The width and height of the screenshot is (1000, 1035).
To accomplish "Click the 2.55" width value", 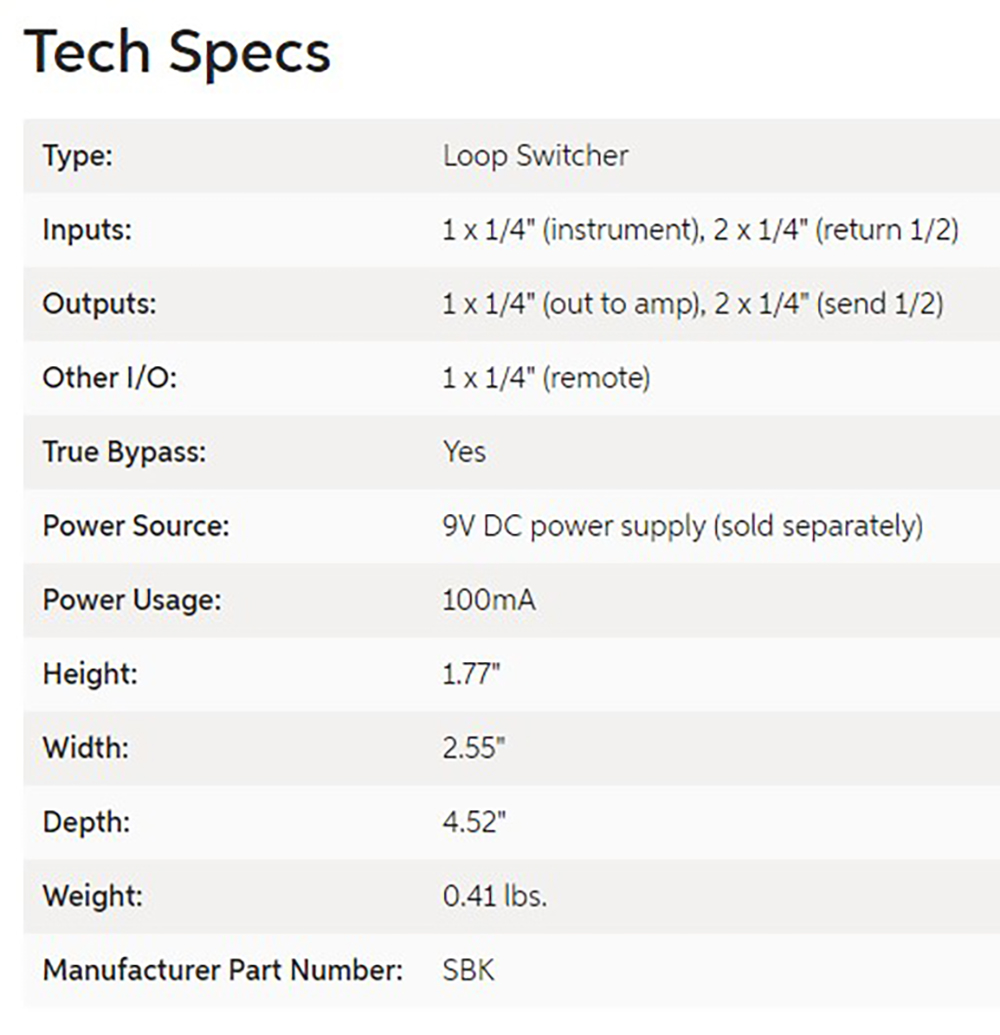I will [474, 749].
